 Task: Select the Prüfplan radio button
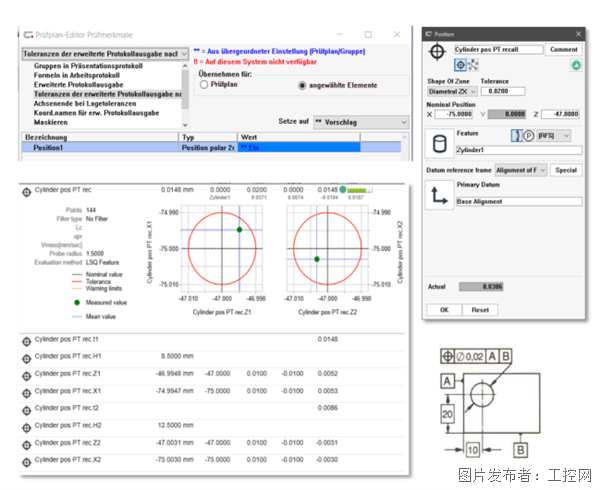pos(203,85)
